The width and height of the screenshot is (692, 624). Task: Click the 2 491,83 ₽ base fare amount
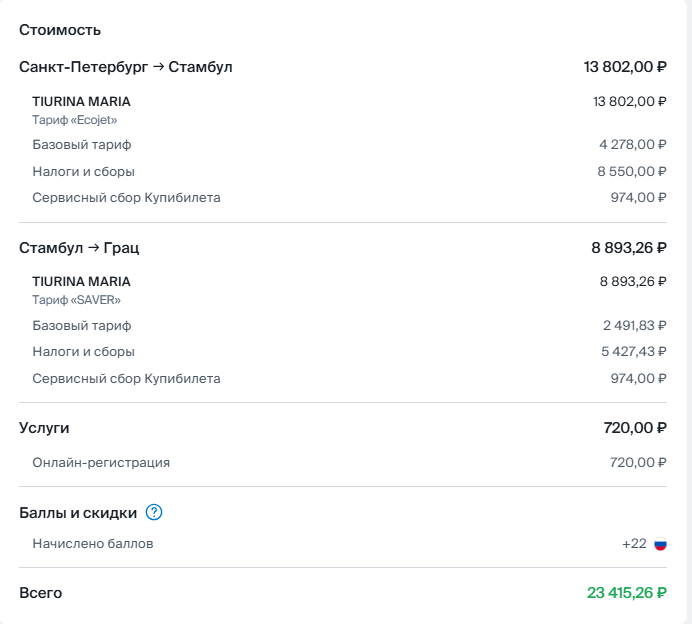click(x=634, y=326)
